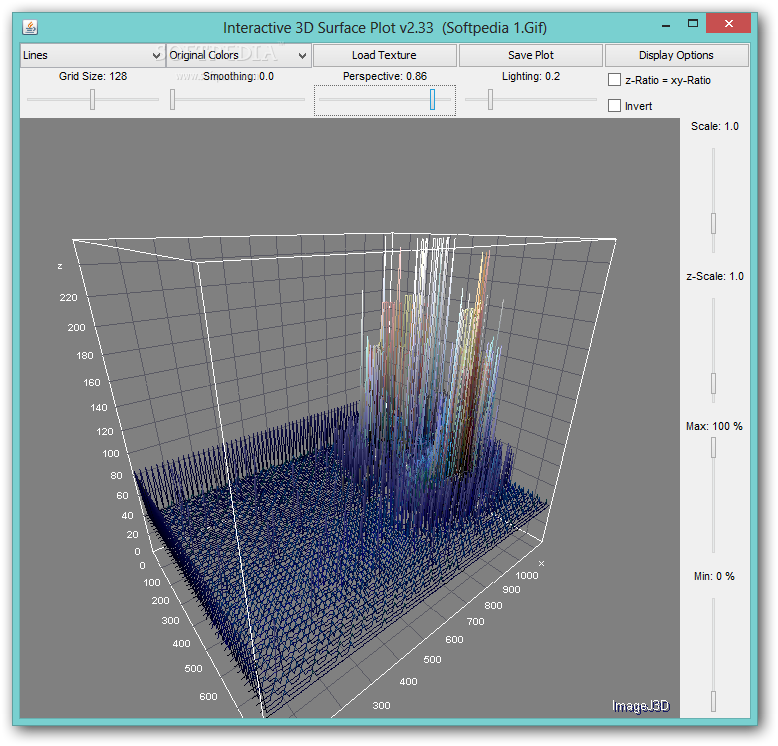Click the x-axis label 1000

(x=527, y=575)
